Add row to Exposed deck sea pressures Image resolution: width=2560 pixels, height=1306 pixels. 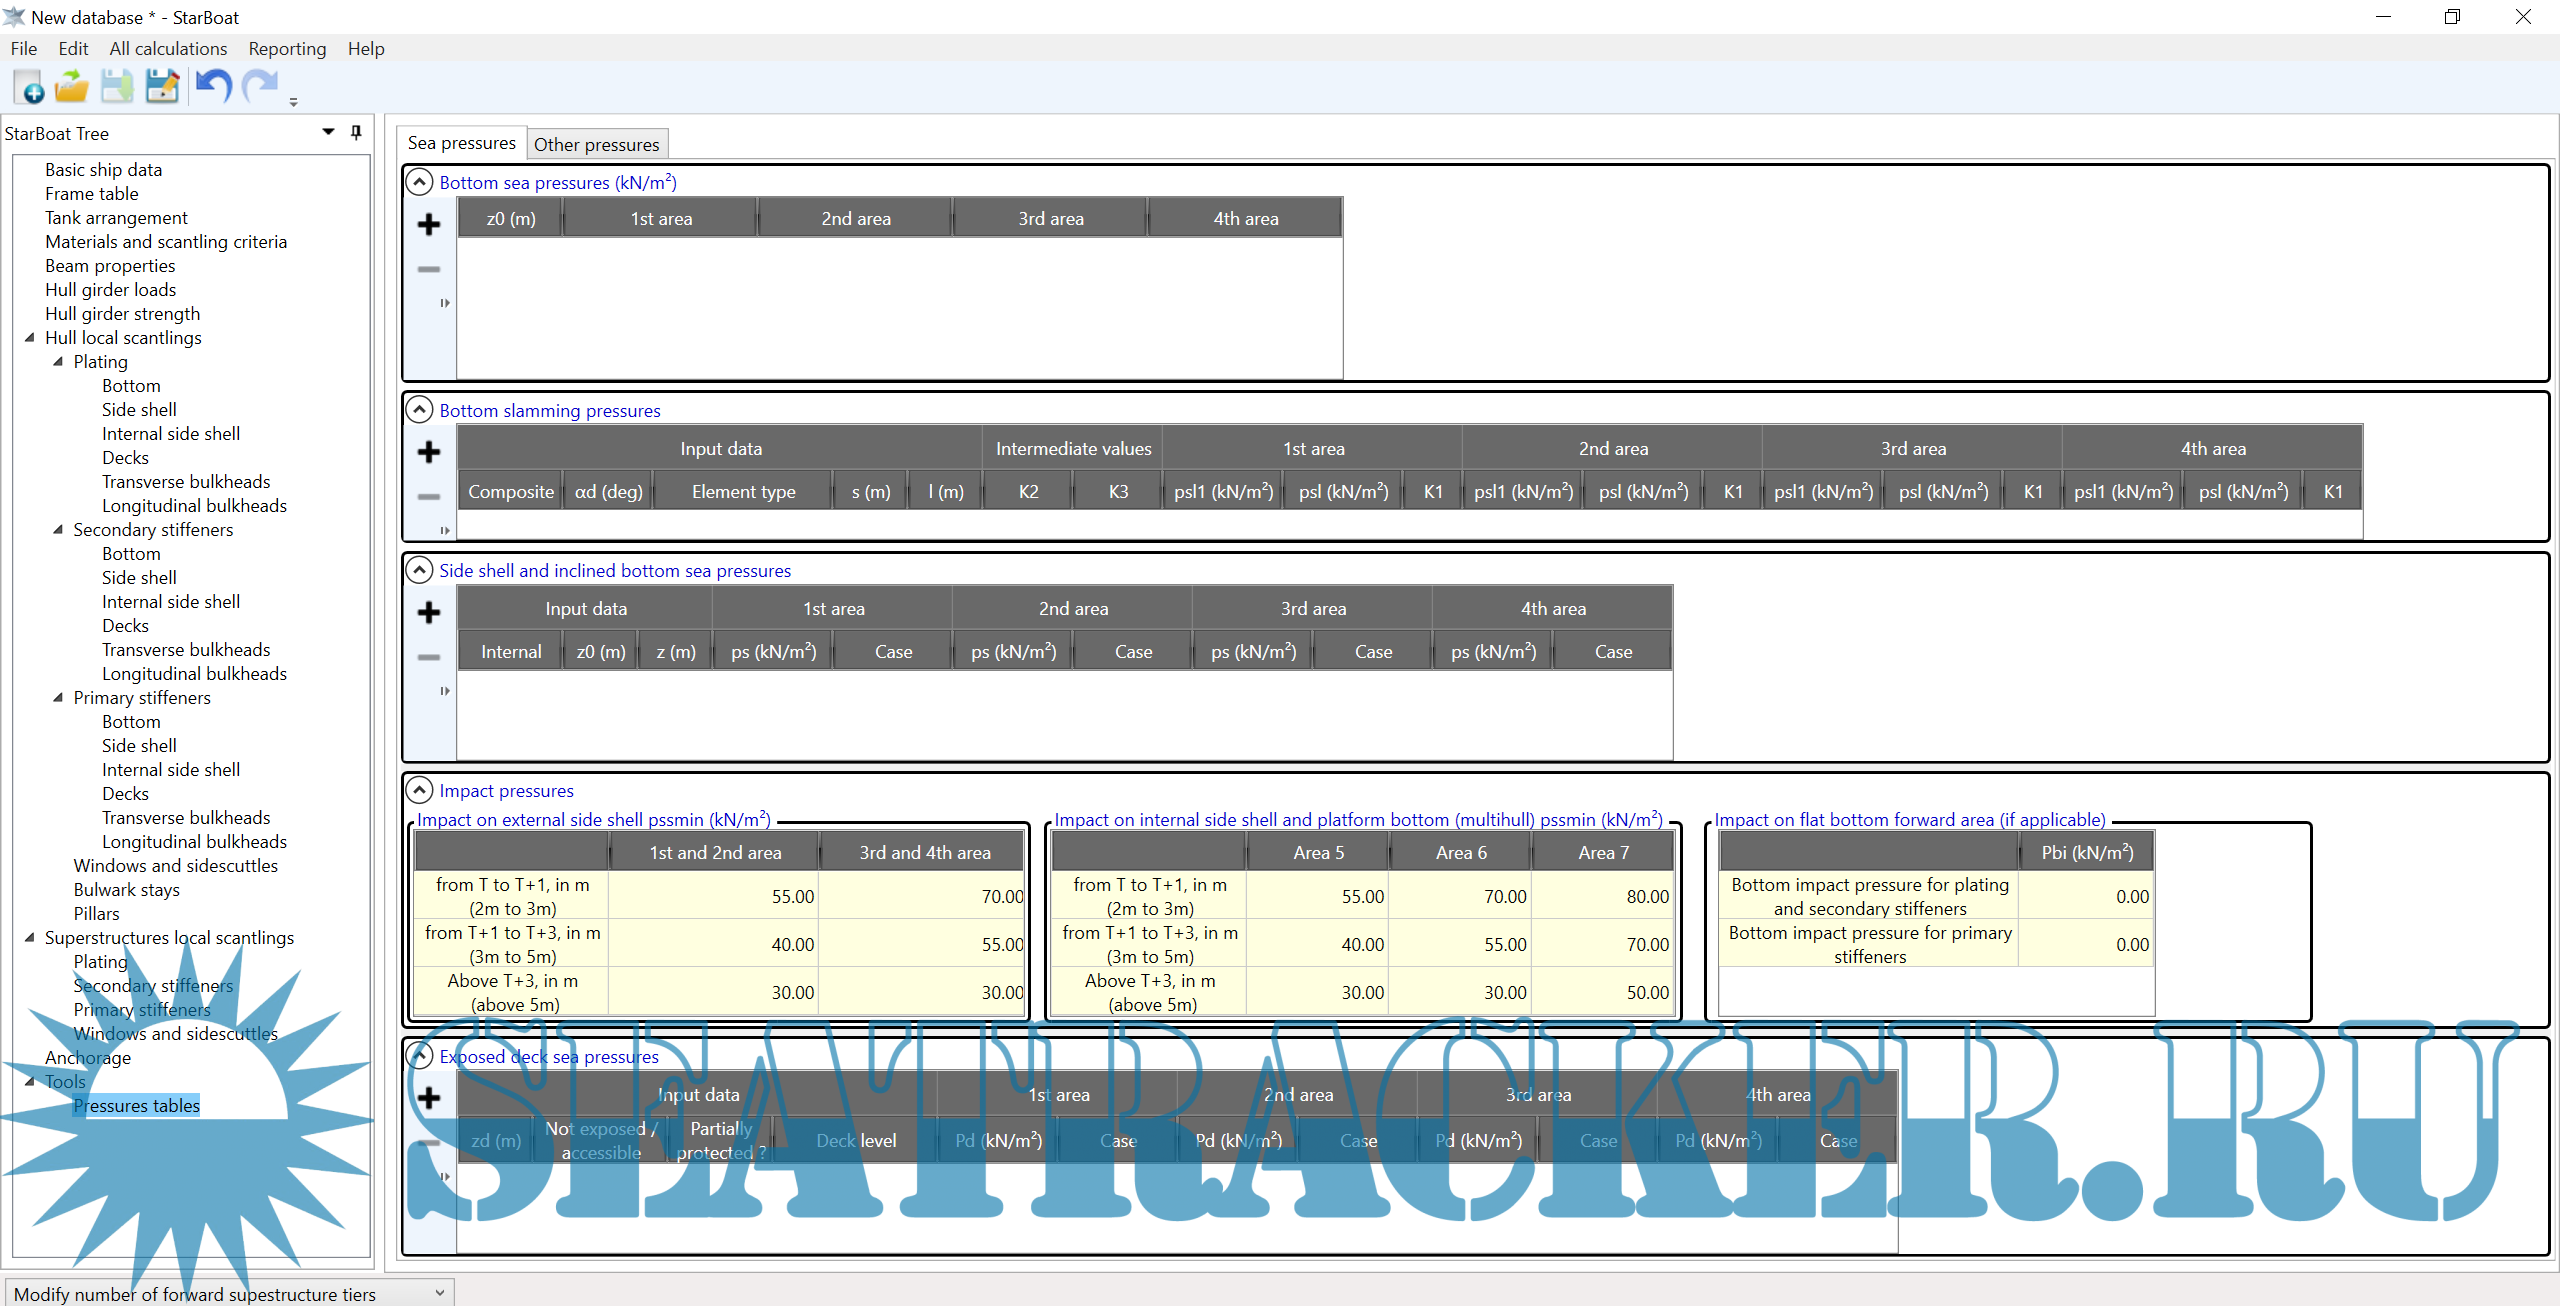(x=429, y=1098)
